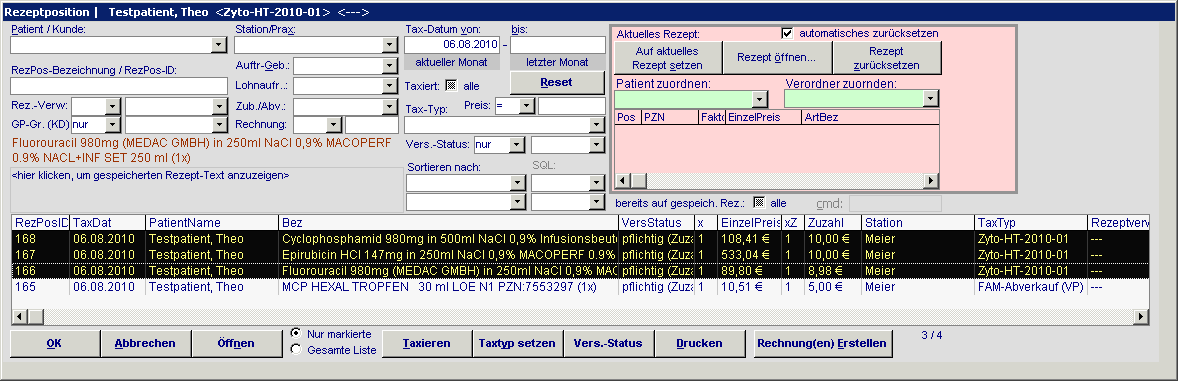Select the 'Fluorouracil 980mg (MEDAC GMBH)' table row

click(x=581, y=271)
